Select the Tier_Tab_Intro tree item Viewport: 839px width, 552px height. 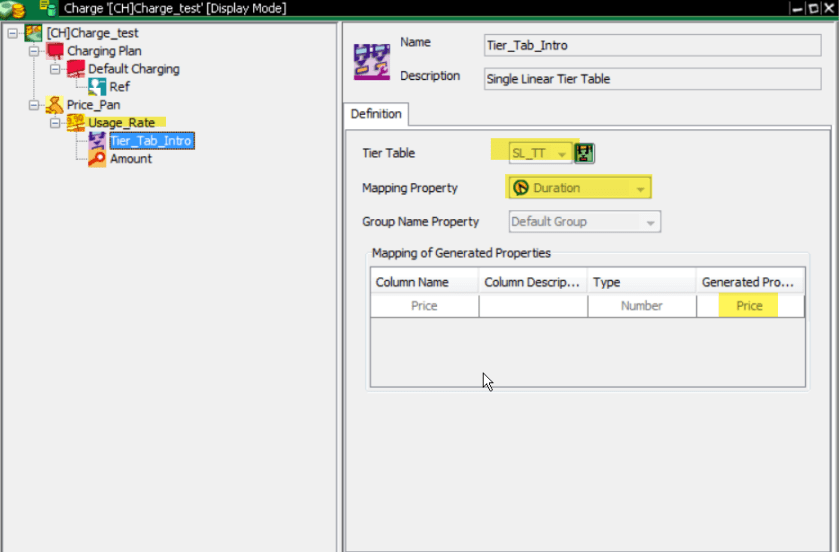coord(151,141)
